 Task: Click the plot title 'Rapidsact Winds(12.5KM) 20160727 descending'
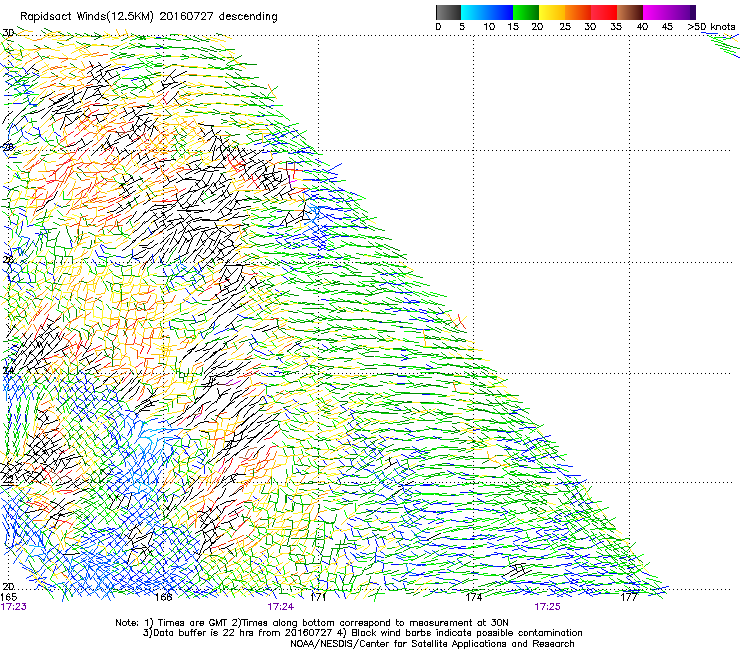[x=149, y=17]
